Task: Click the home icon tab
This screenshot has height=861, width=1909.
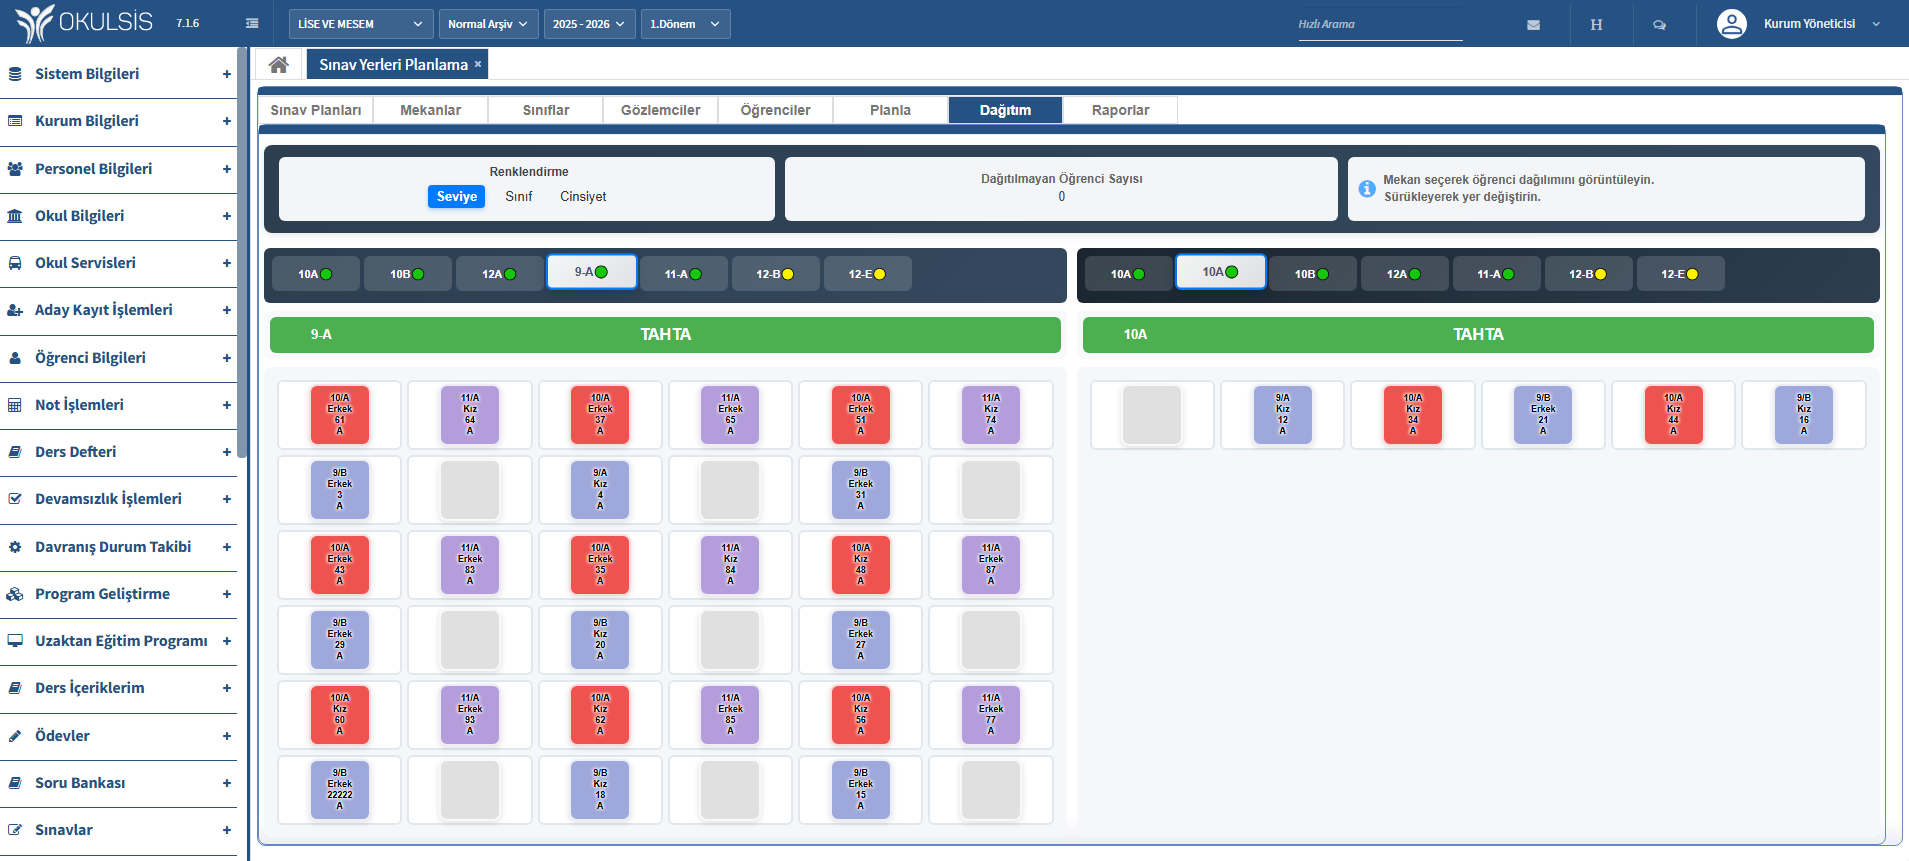Action: coord(279,65)
